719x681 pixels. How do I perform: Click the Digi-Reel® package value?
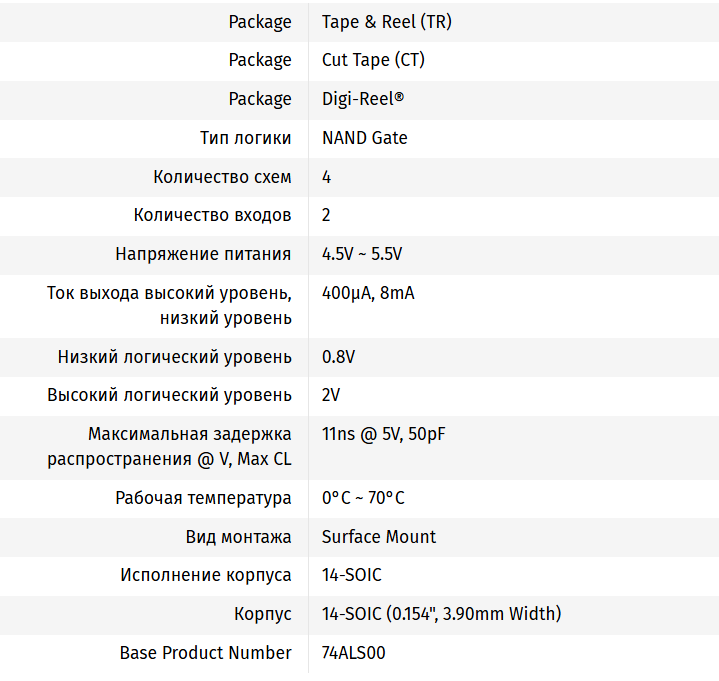point(364,99)
